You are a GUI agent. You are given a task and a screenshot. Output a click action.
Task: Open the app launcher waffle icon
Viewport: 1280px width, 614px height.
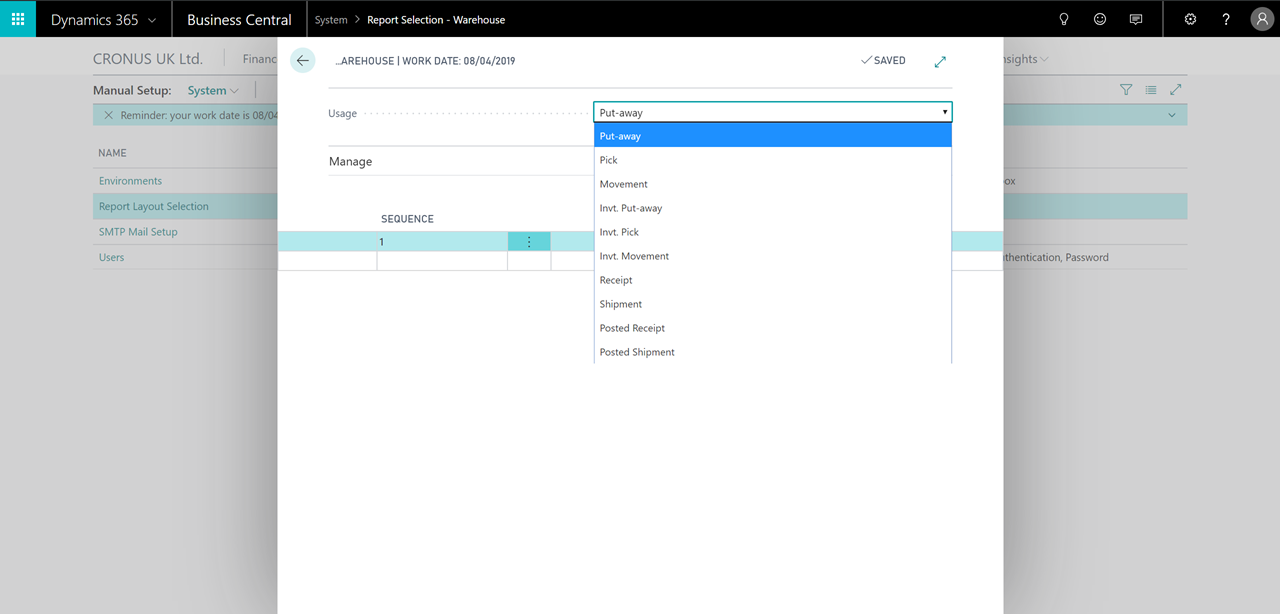18,19
